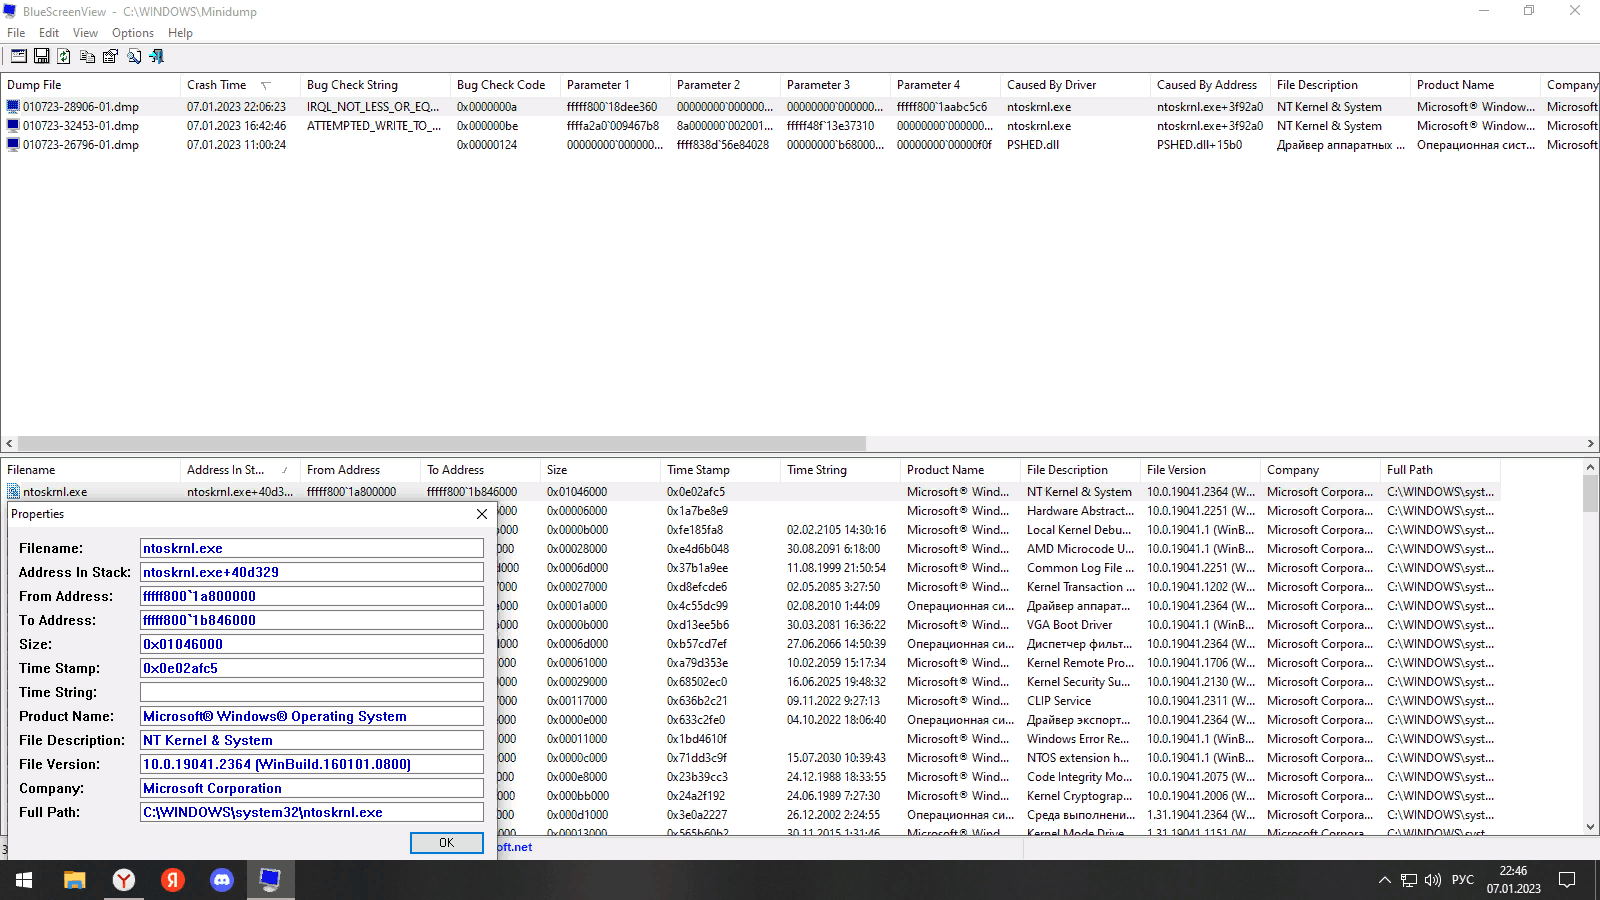Open File Explorer from the taskbar

74,880
